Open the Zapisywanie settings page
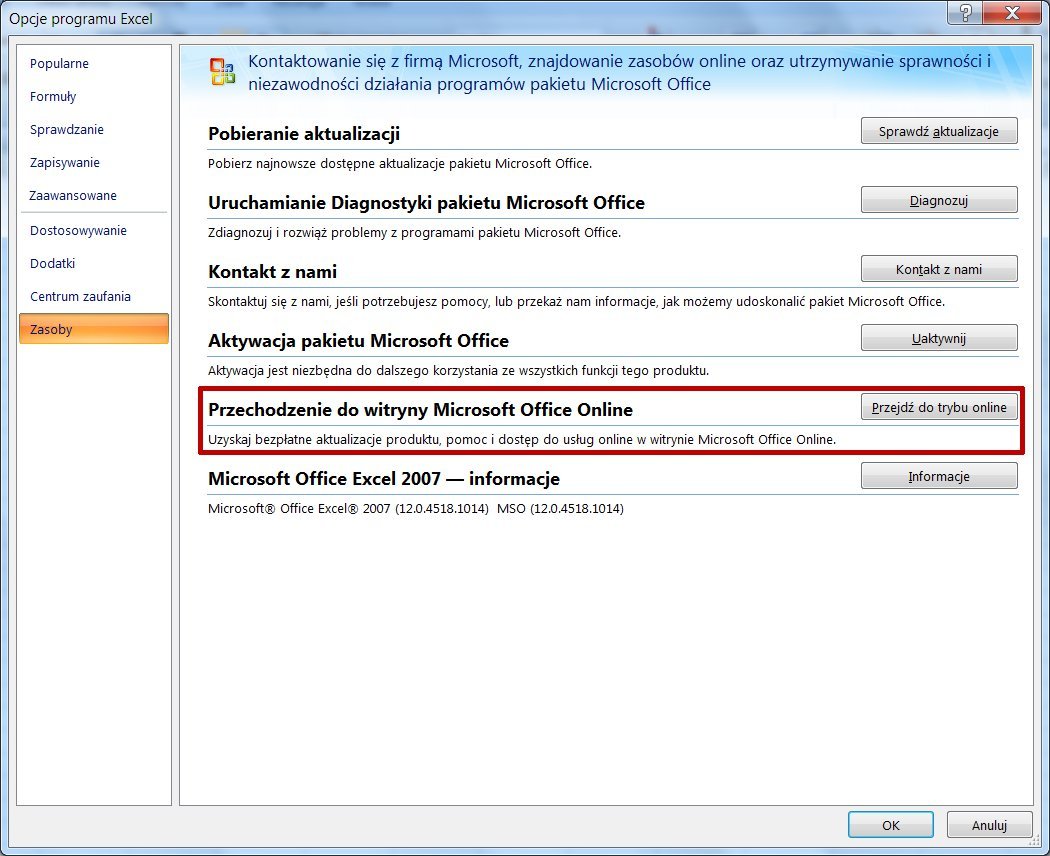1050x856 pixels. click(93, 162)
